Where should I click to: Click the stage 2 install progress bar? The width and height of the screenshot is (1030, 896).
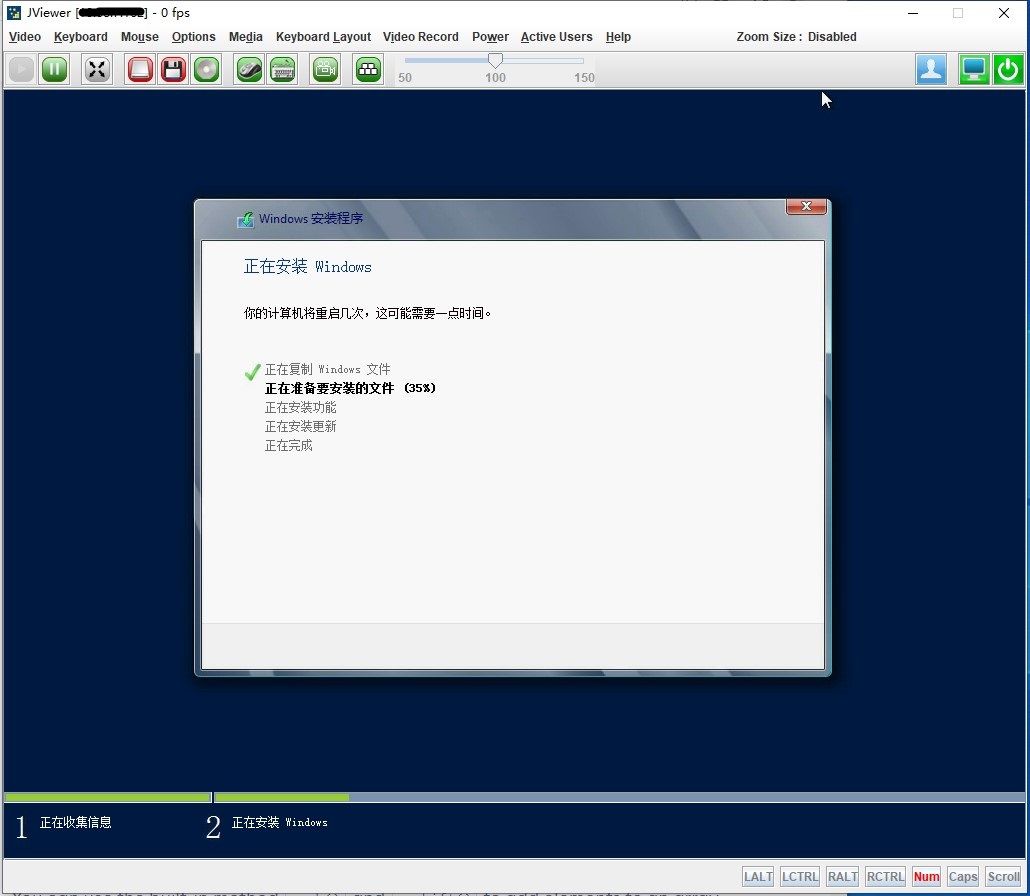point(619,797)
